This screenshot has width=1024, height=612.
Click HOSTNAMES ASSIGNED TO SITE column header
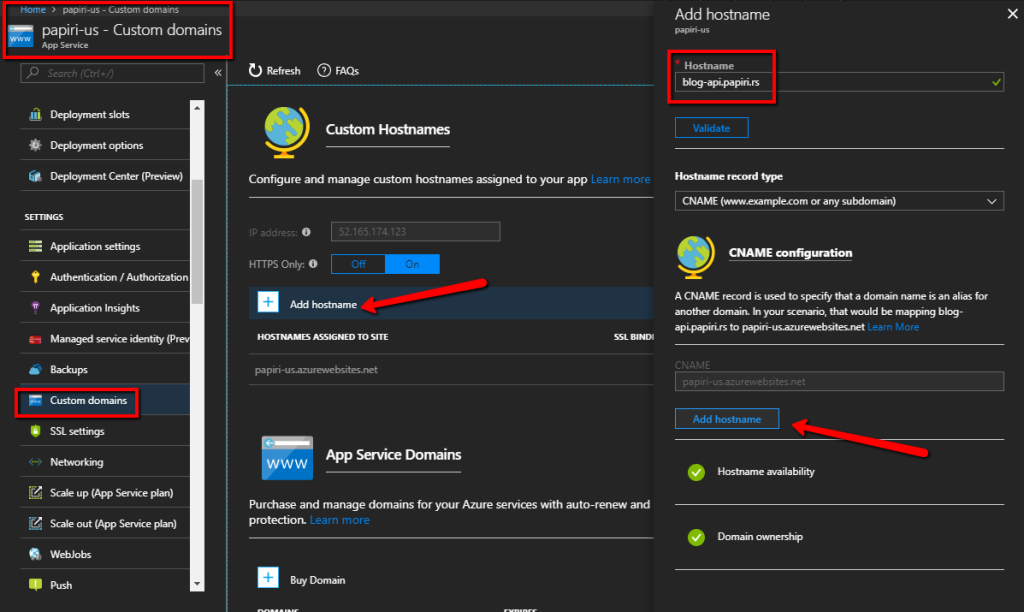coord(323,337)
